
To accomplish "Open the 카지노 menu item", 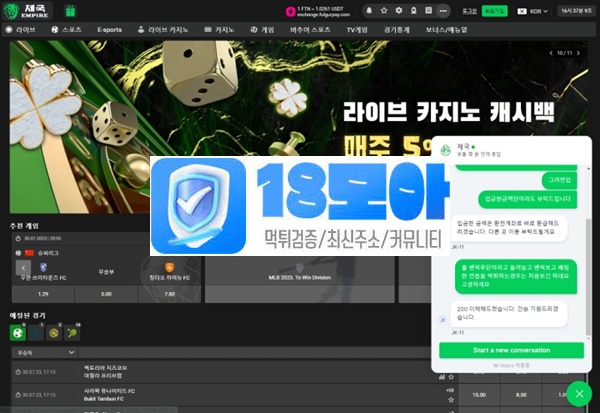I will [219, 30].
